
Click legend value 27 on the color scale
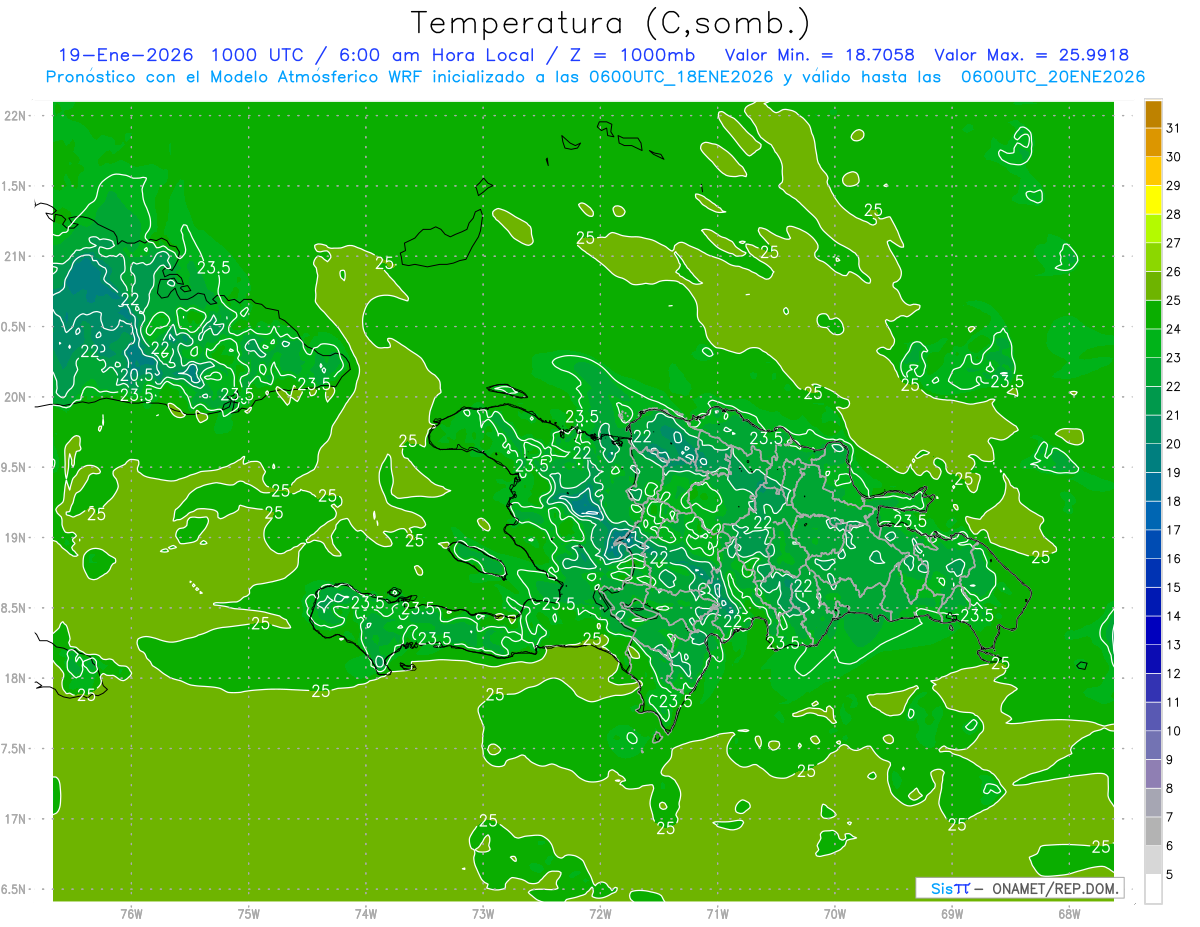1174,243
